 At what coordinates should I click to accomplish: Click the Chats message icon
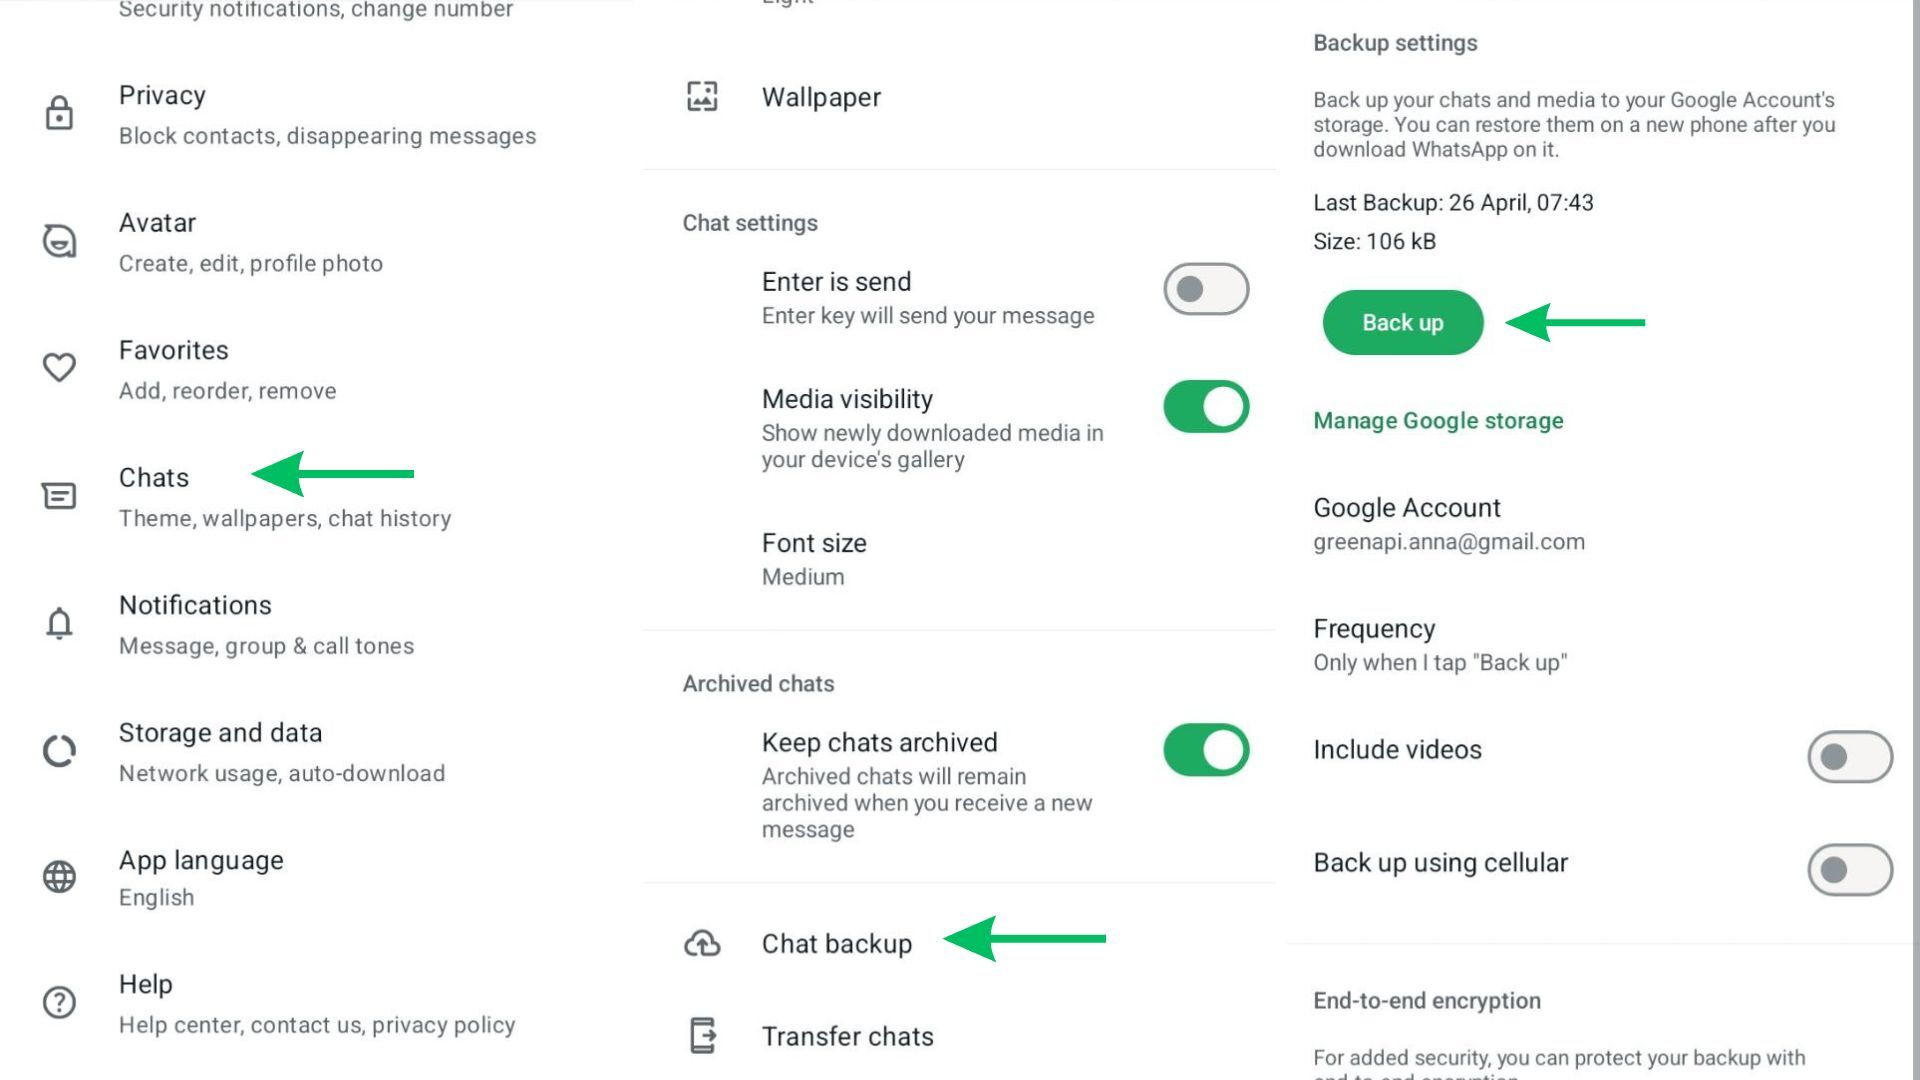point(59,495)
